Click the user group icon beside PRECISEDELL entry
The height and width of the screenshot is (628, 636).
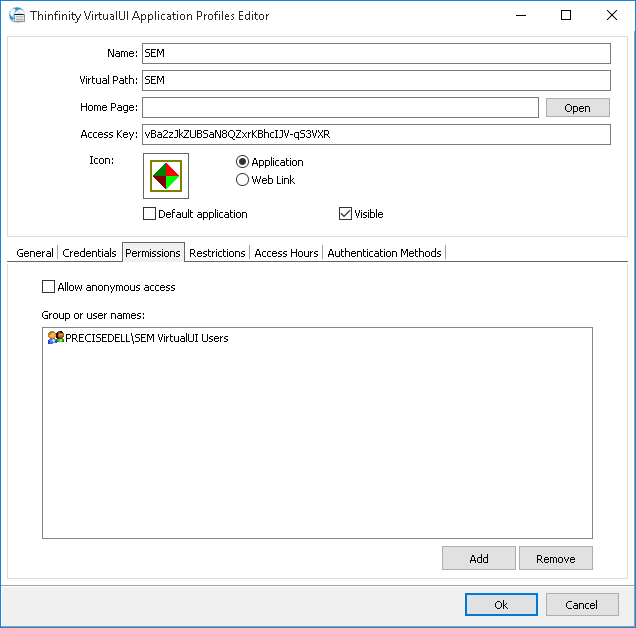[x=55, y=338]
